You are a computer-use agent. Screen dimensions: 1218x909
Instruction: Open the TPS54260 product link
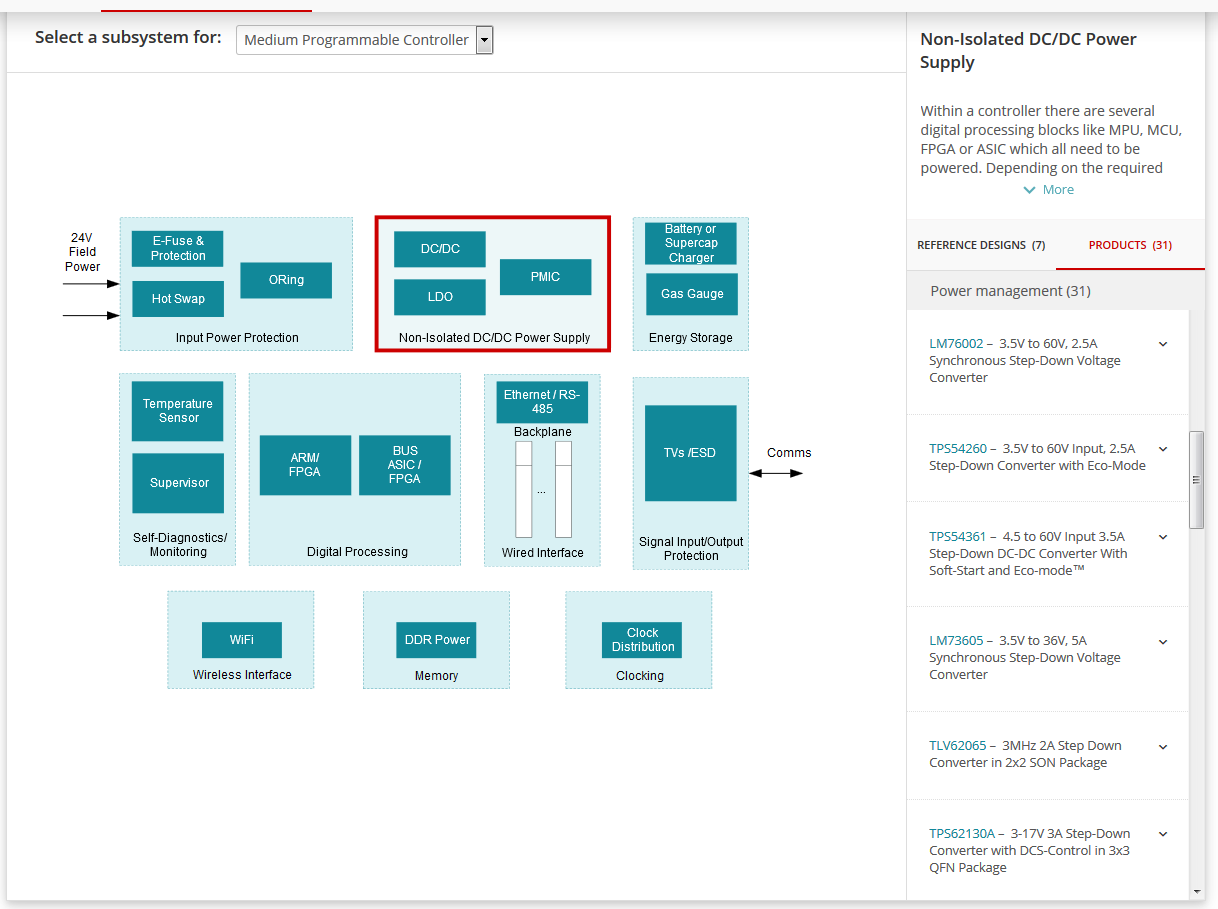coord(958,448)
